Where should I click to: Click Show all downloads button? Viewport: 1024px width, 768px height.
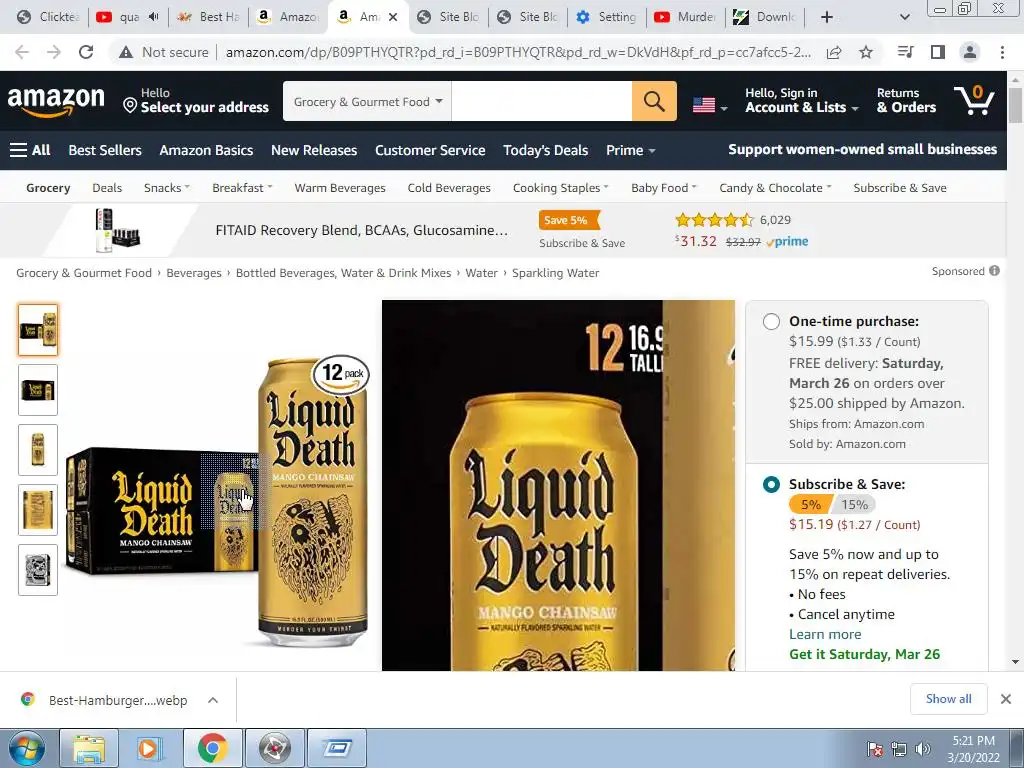click(x=948, y=699)
